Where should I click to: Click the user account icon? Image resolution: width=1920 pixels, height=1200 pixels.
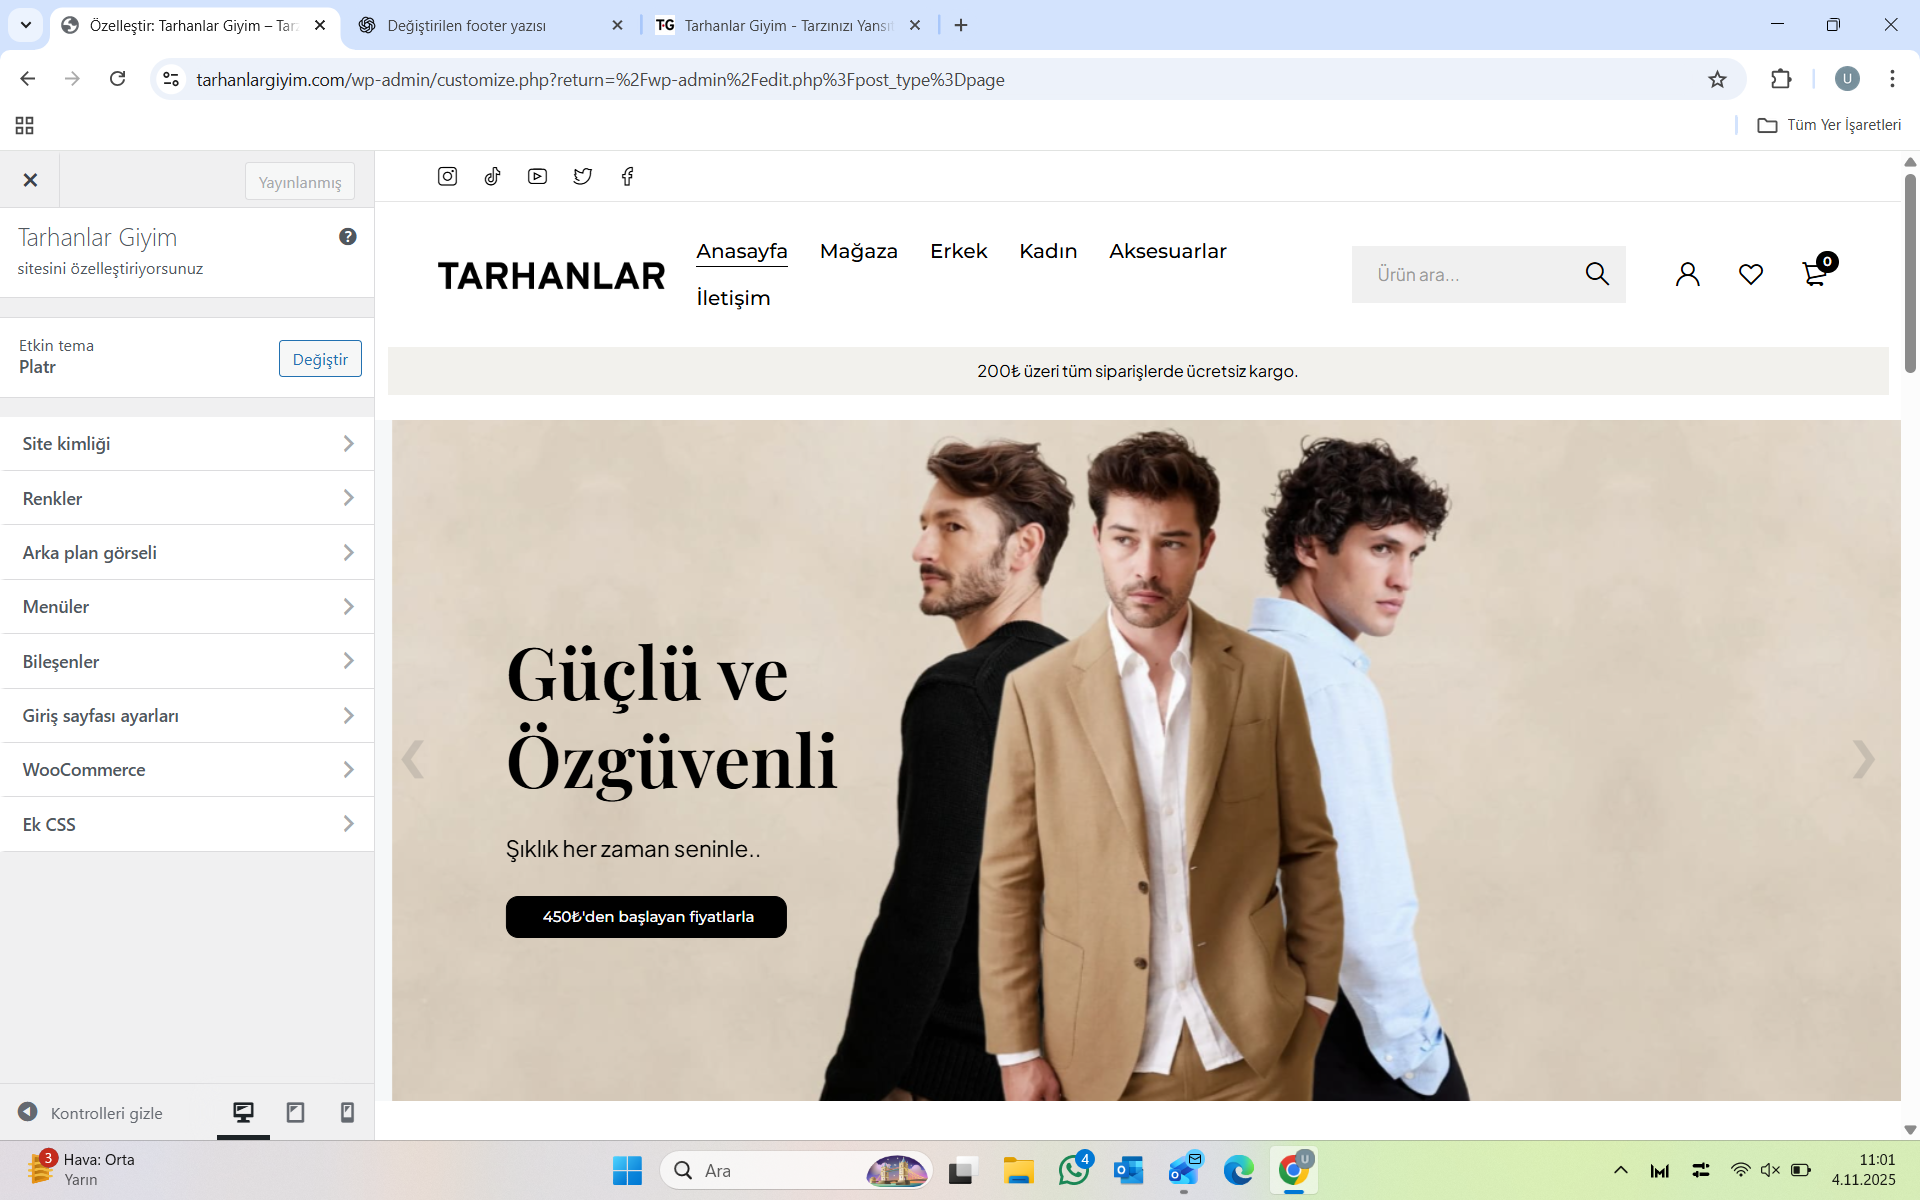click(x=1687, y=274)
